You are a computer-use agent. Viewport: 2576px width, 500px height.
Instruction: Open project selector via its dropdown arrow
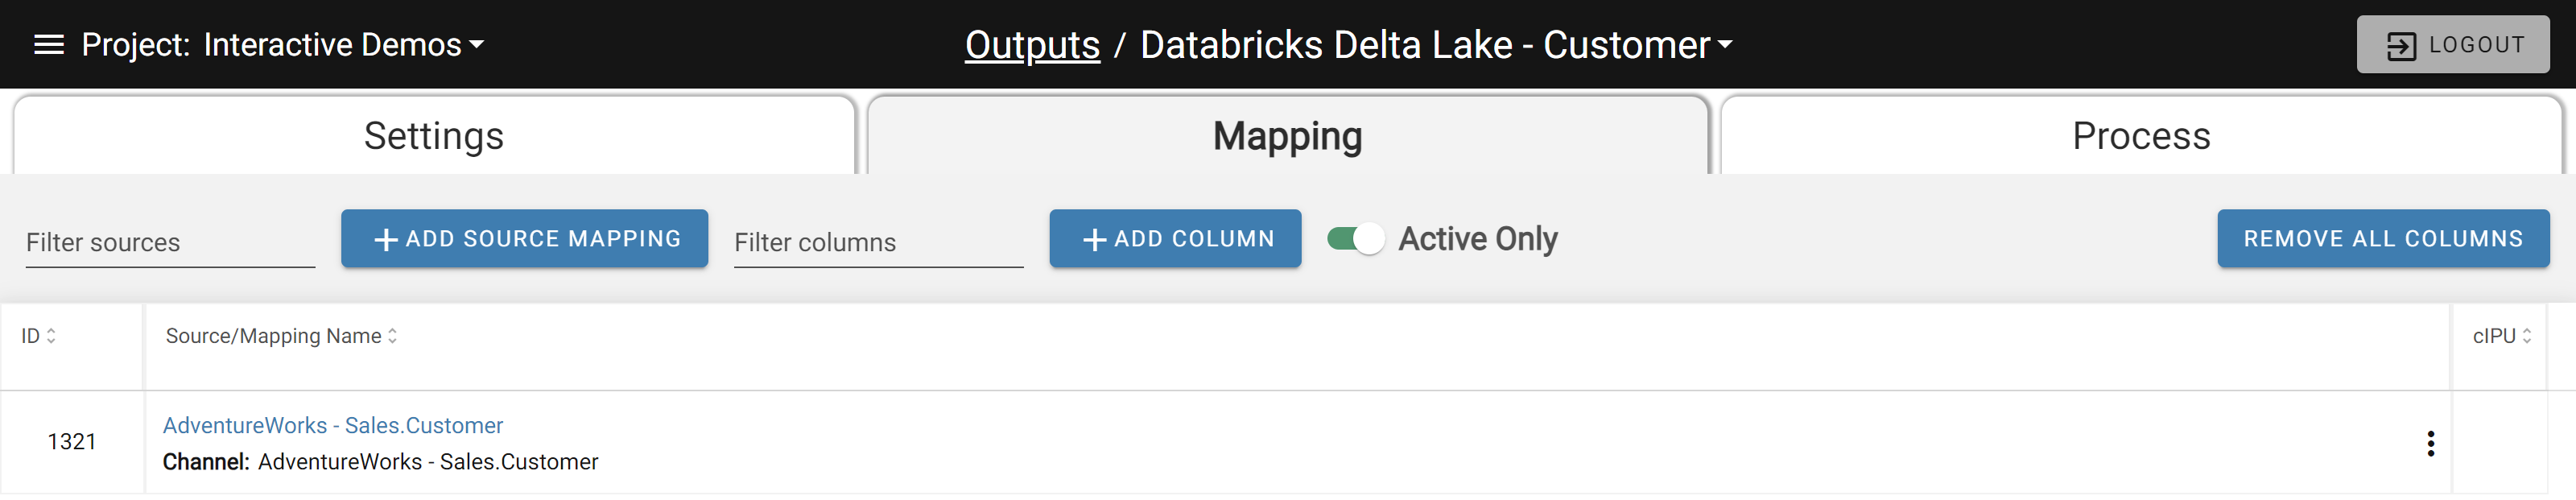tap(477, 43)
